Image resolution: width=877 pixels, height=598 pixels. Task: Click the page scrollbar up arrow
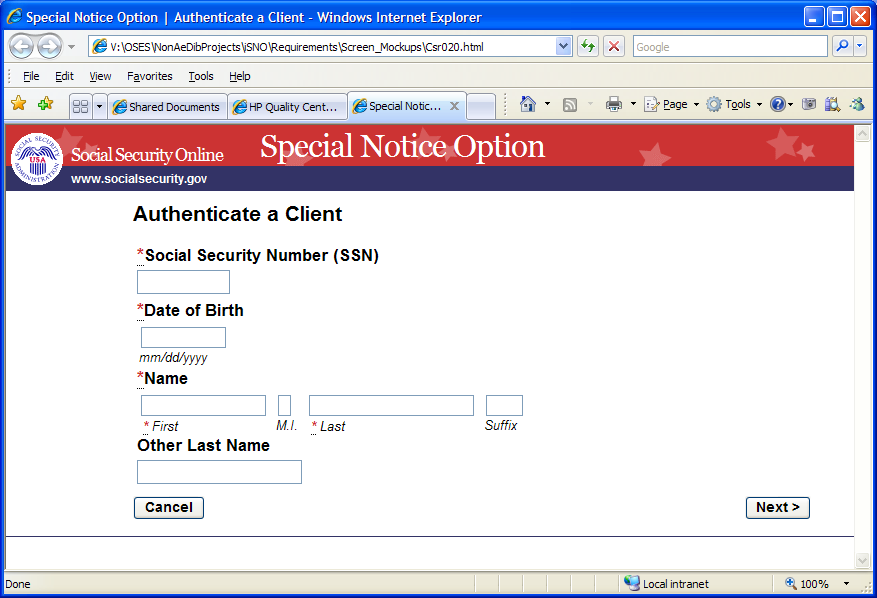coord(862,133)
